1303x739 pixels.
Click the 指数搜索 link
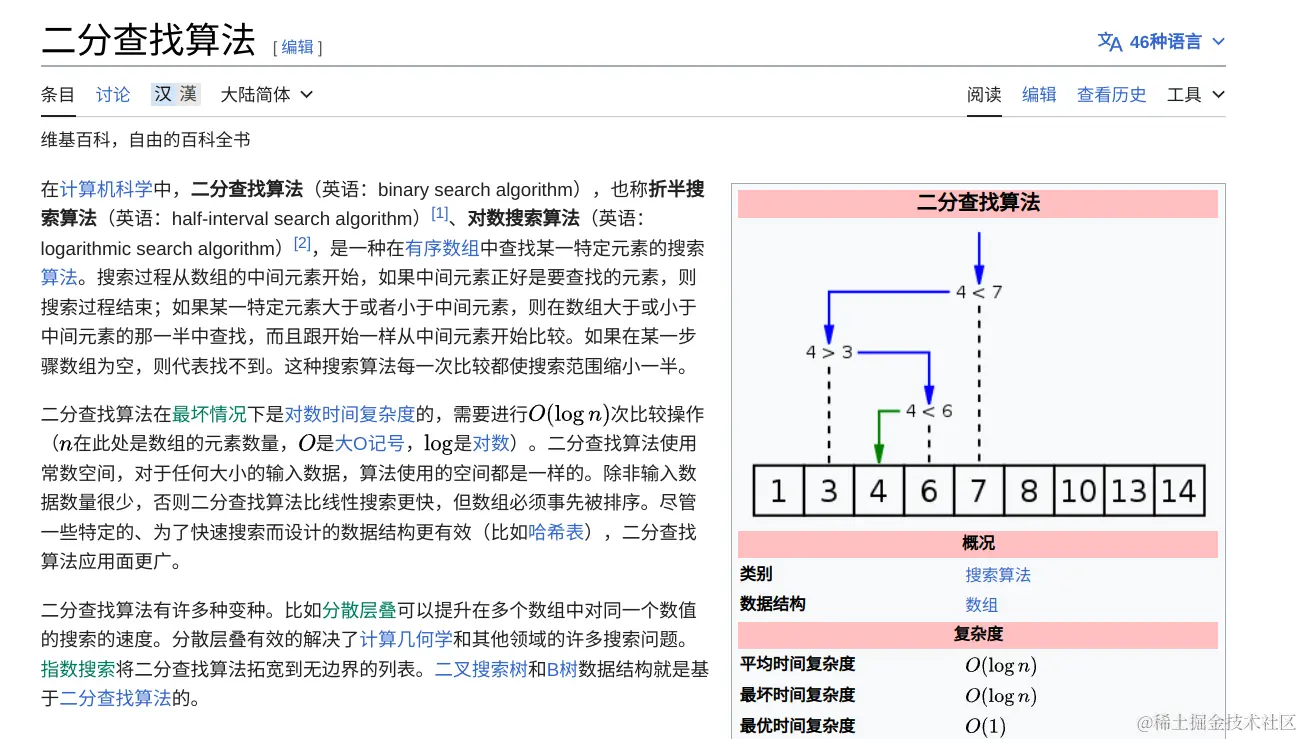[x=78, y=669]
